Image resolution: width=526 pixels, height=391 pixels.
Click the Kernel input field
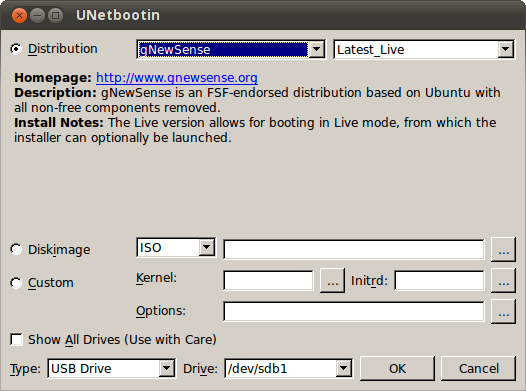pos(268,281)
